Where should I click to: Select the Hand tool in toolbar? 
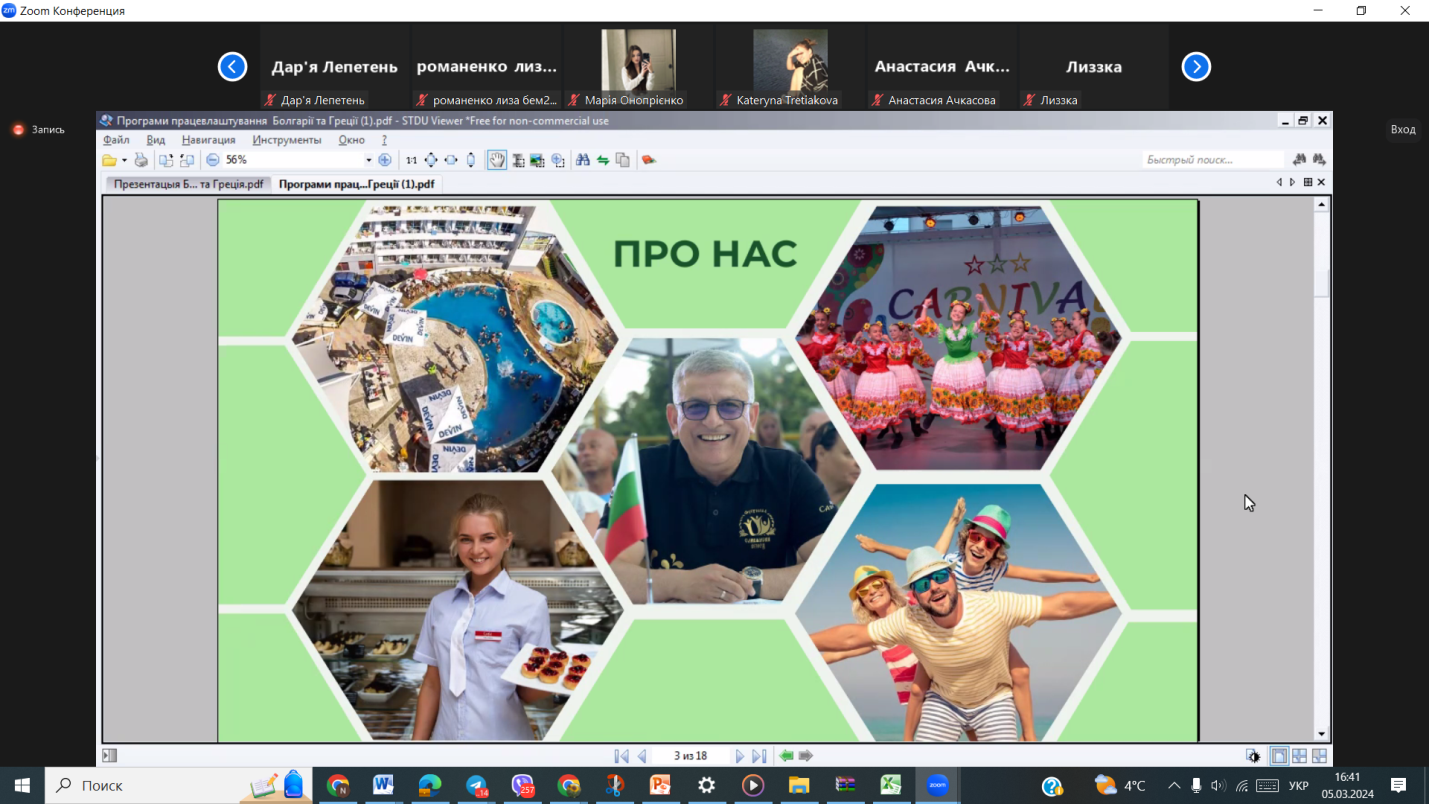click(497, 160)
